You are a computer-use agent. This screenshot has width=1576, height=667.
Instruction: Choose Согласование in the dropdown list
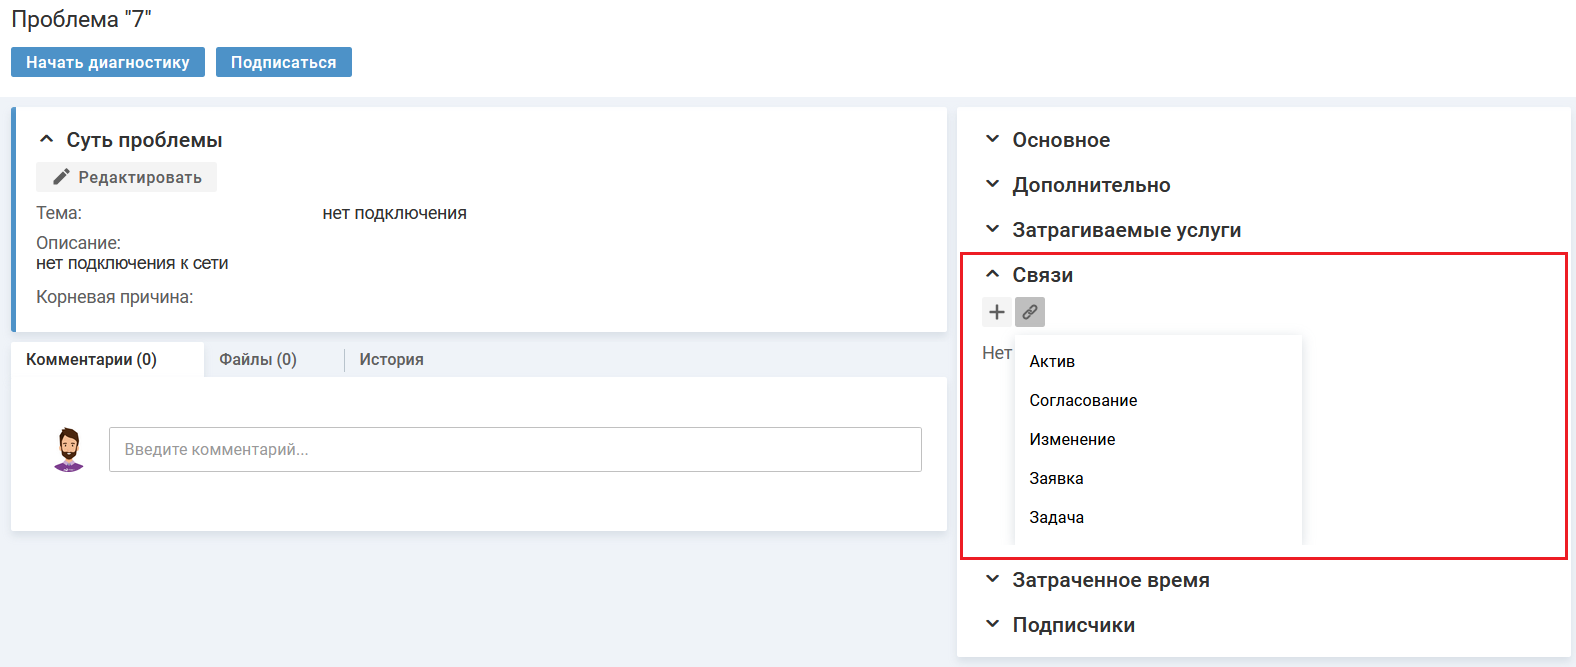pyautogui.click(x=1083, y=401)
